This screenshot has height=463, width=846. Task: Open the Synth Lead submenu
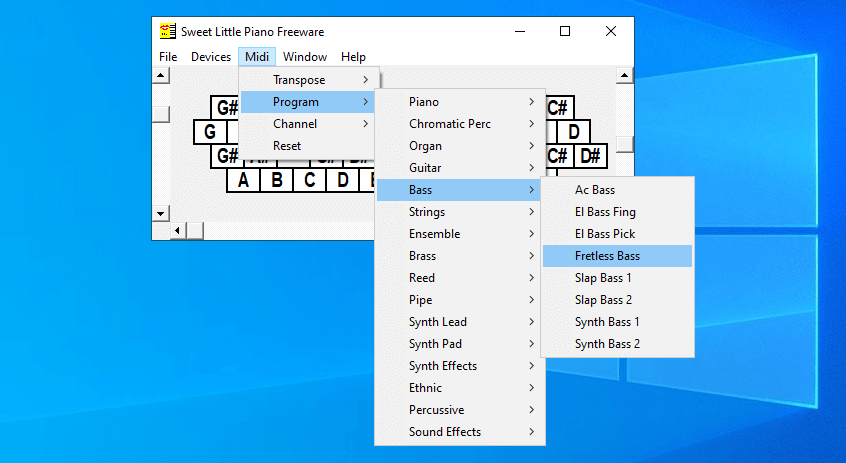pos(460,322)
